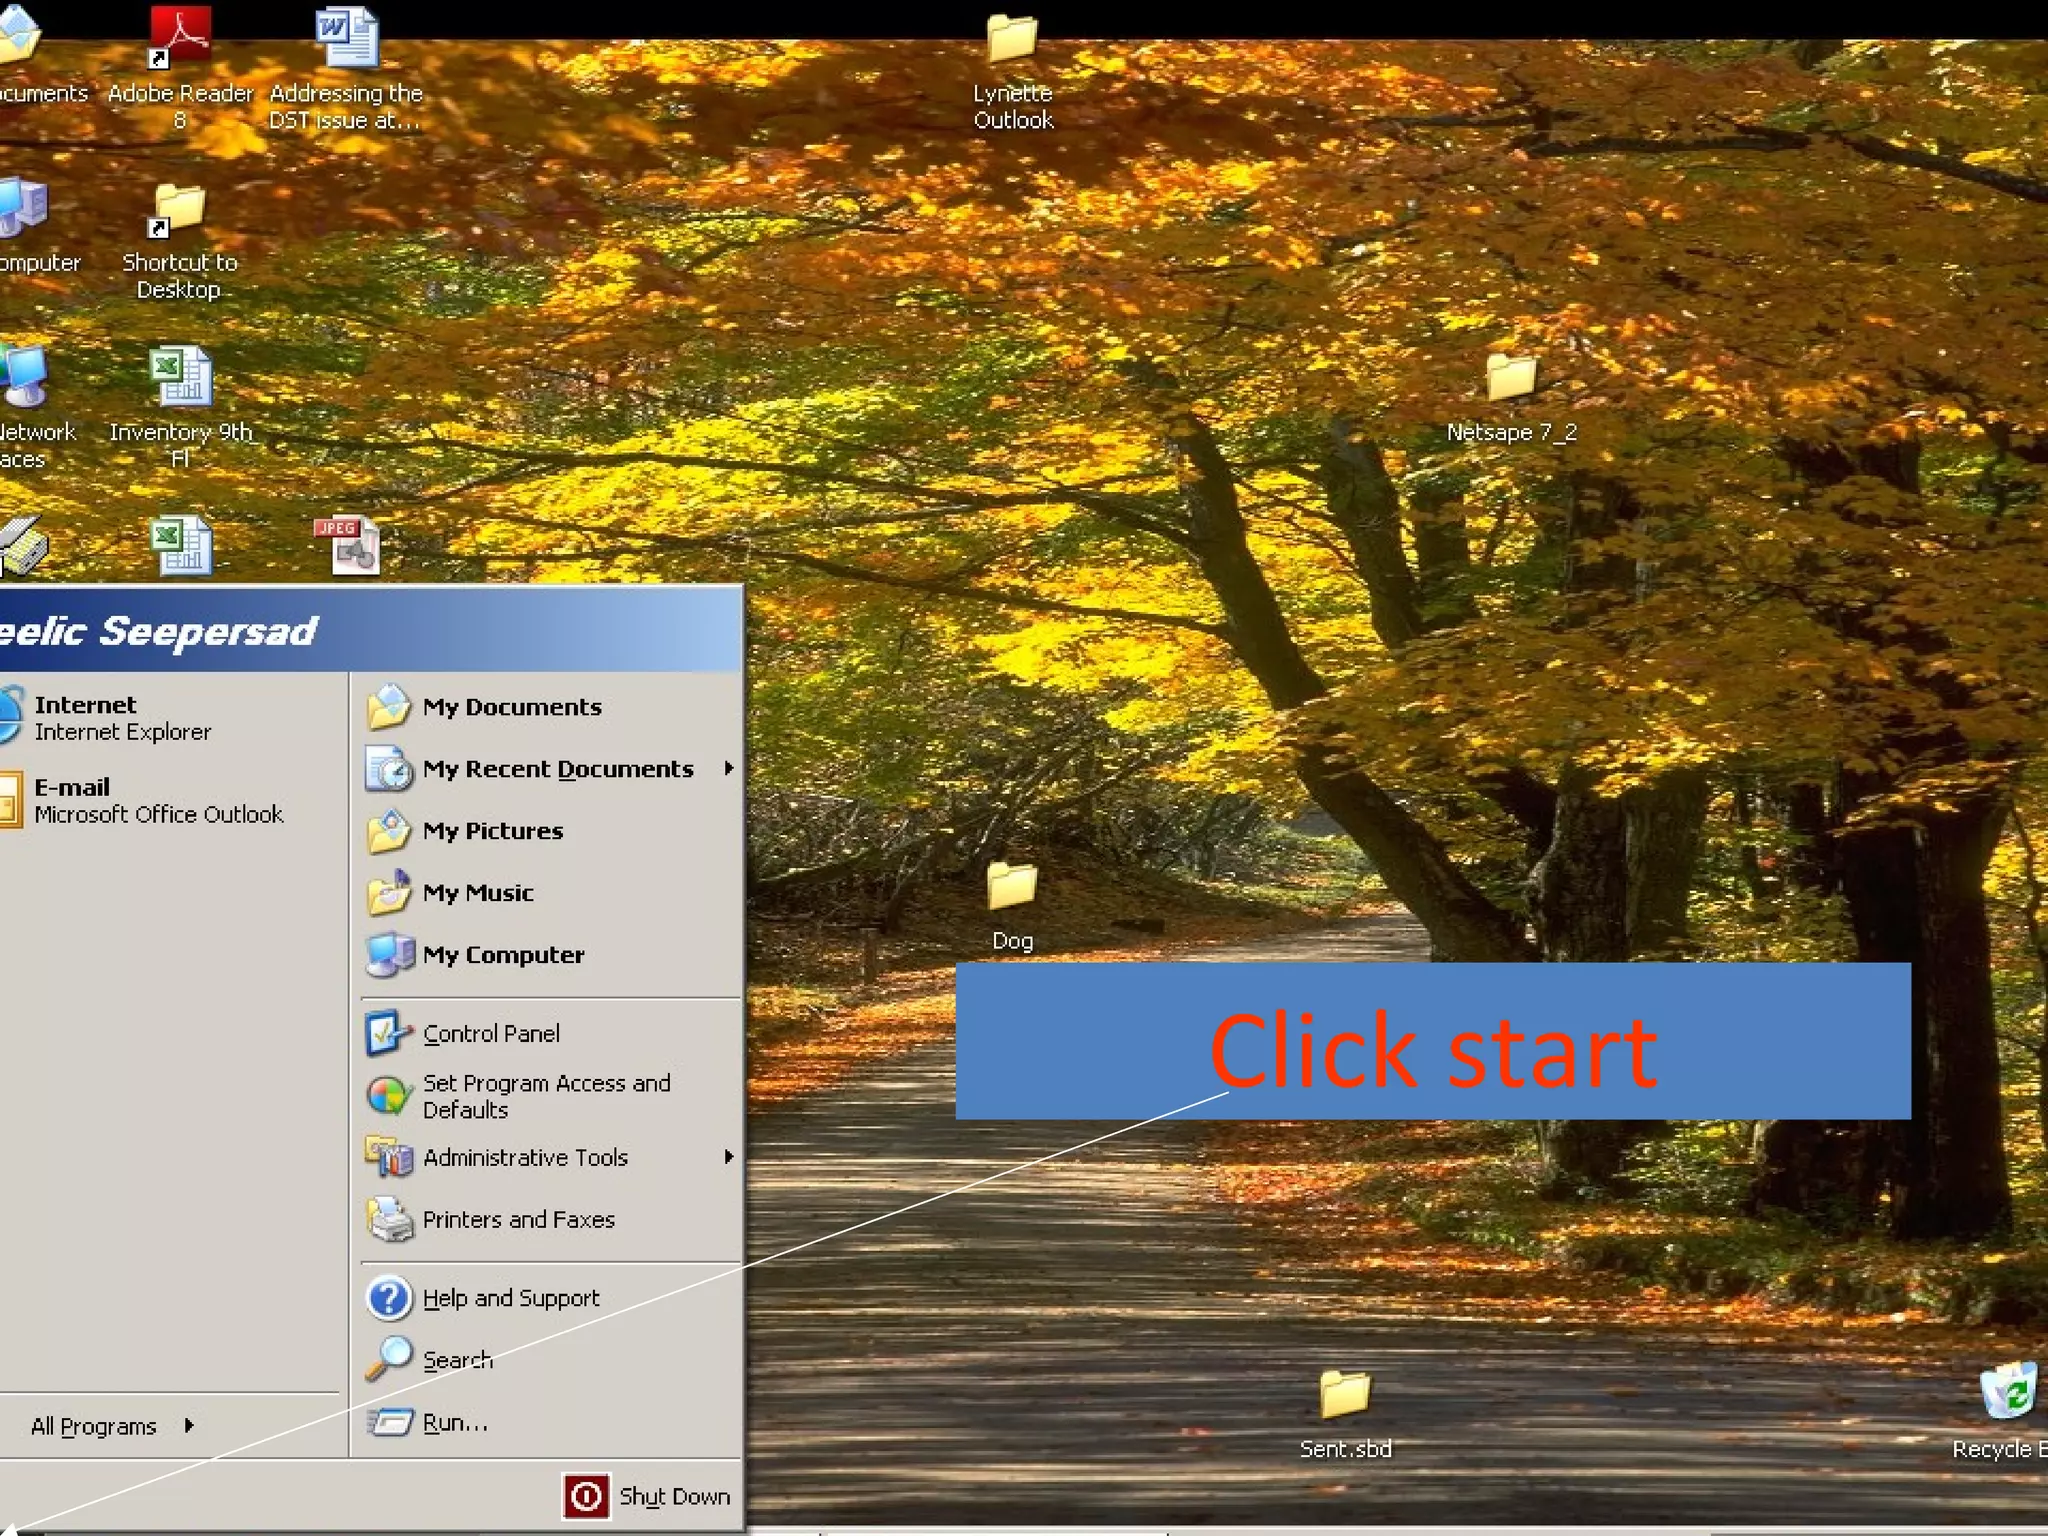The image size is (2048, 1536).
Task: Open the JPEG image file icon
Action: point(347,546)
